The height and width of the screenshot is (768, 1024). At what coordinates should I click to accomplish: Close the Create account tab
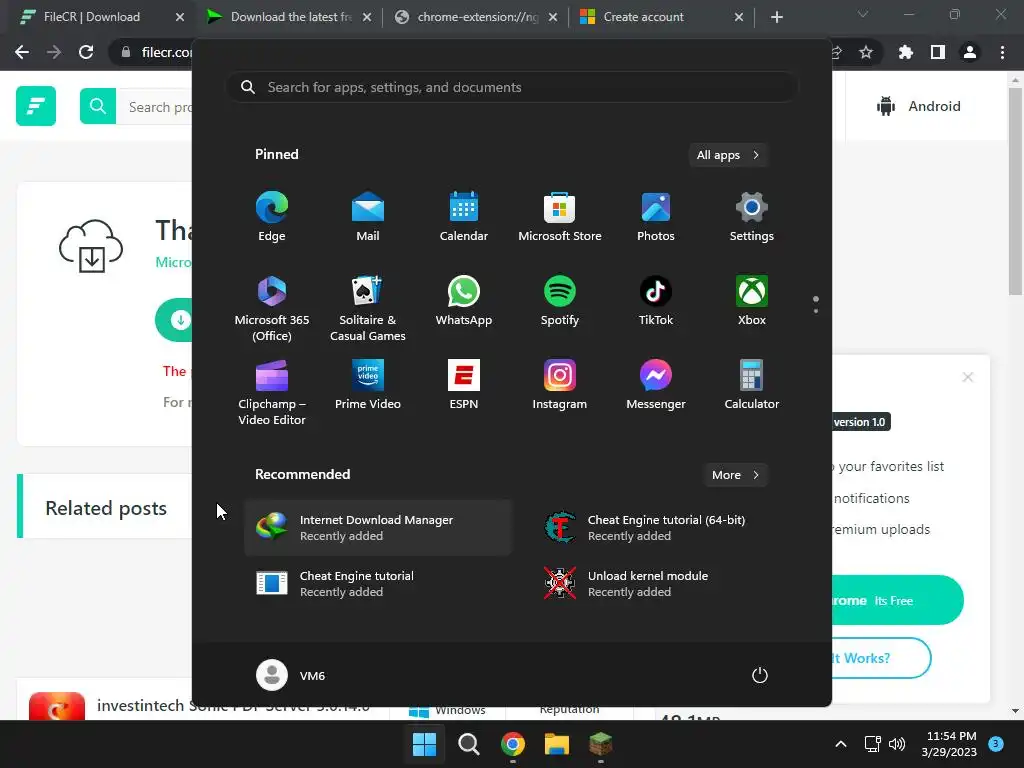pyautogui.click(x=739, y=17)
